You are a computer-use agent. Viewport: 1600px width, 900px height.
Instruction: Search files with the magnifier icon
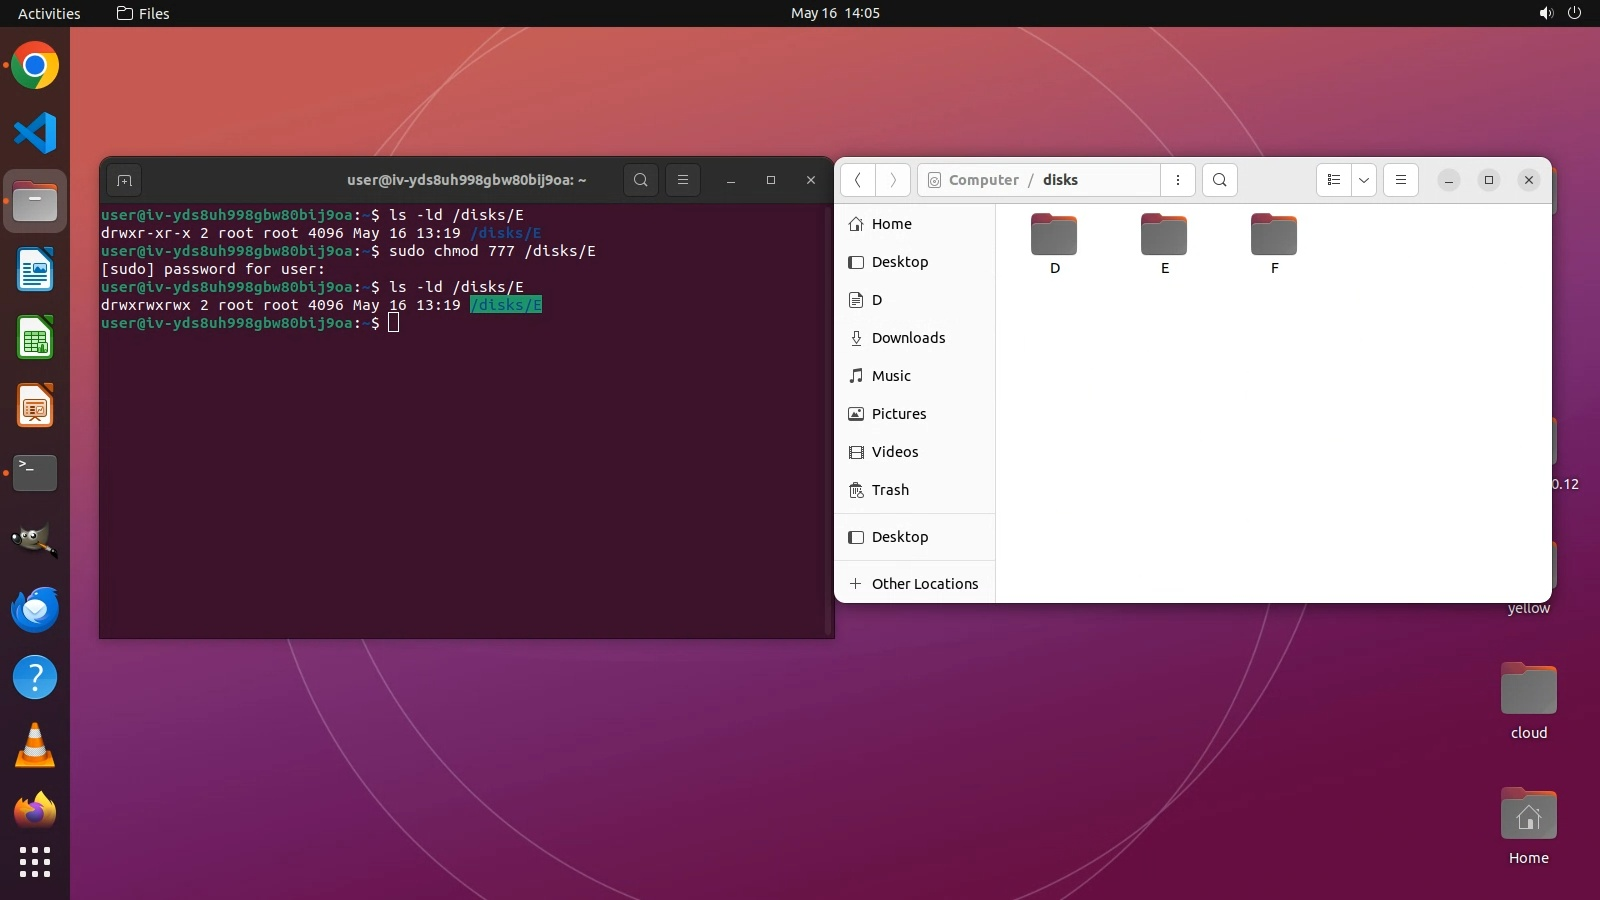pyautogui.click(x=1220, y=180)
